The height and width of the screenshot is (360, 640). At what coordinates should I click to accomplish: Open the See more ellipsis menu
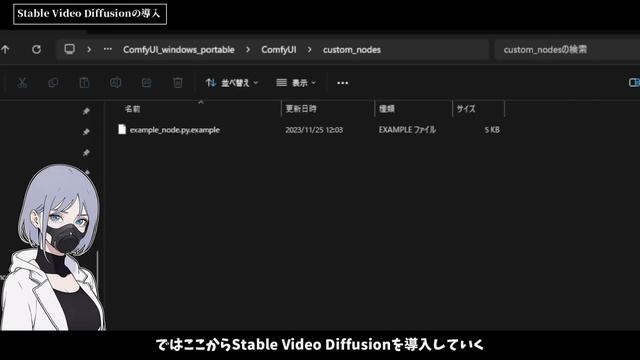click(x=342, y=83)
